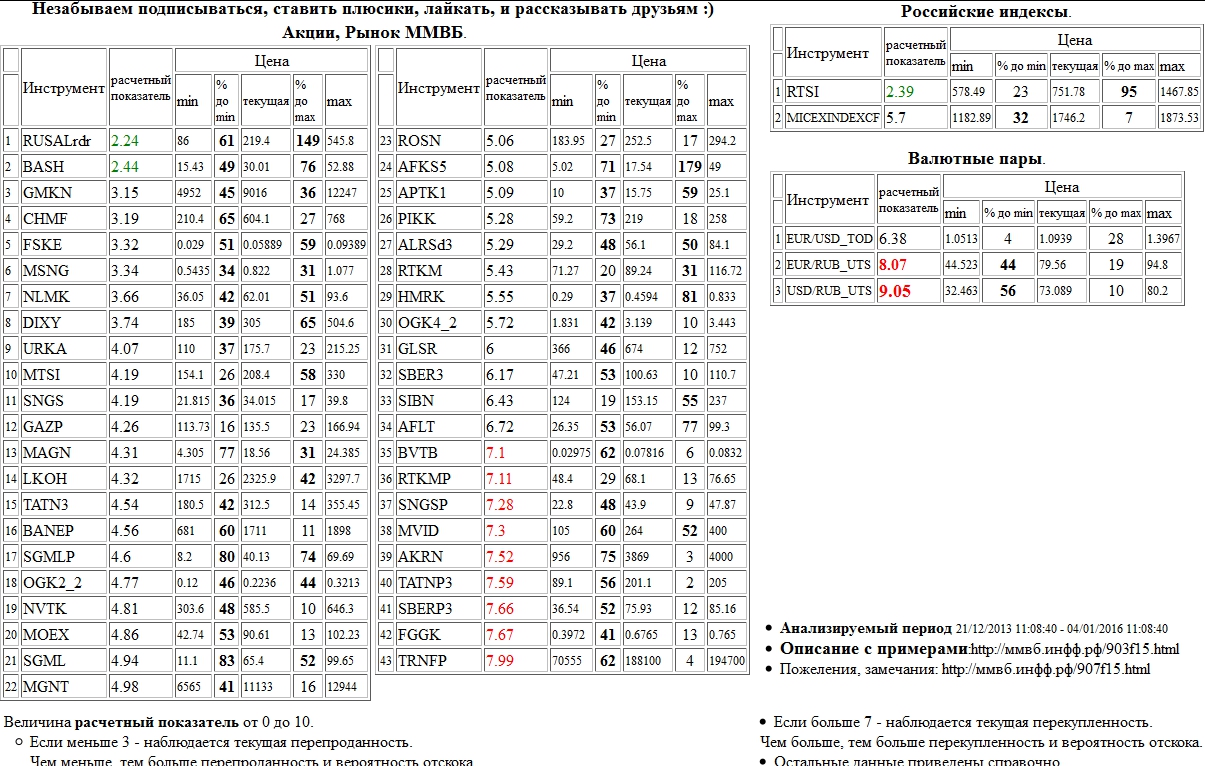Select the ROSN instrument cell
Viewport: 1205px width, 766px height.
[x=418, y=140]
